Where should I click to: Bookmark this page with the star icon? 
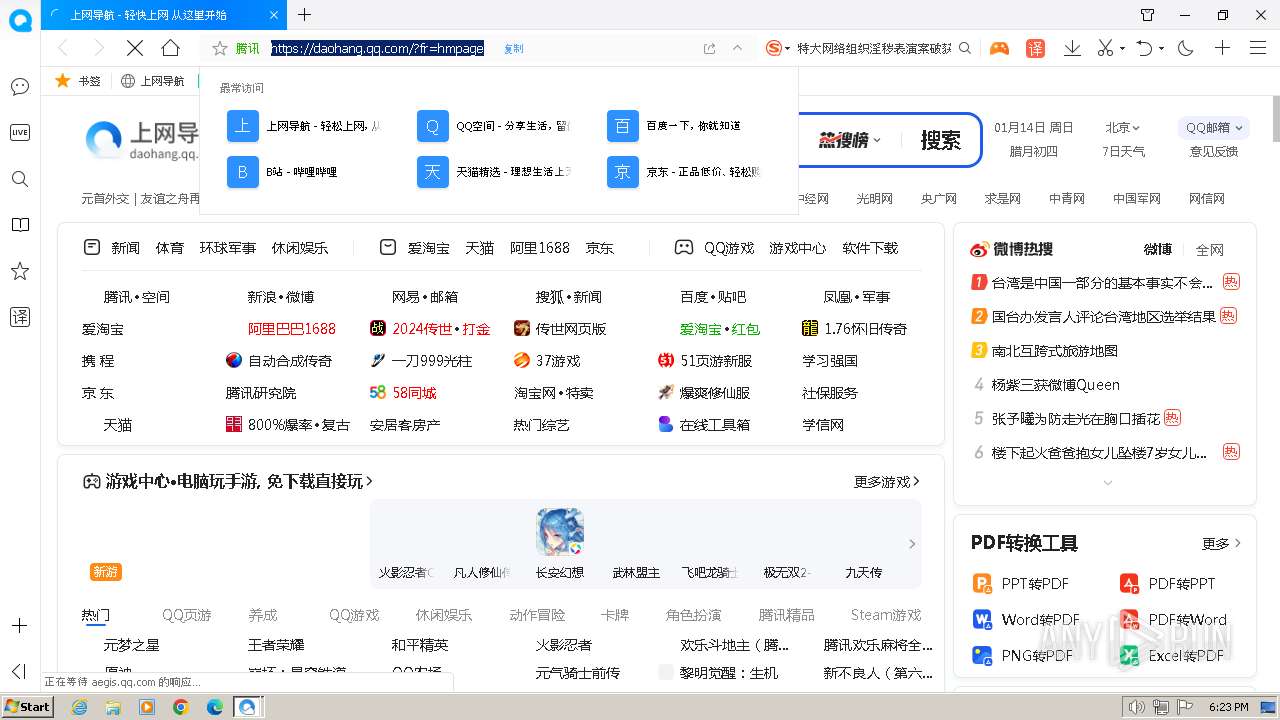220,48
